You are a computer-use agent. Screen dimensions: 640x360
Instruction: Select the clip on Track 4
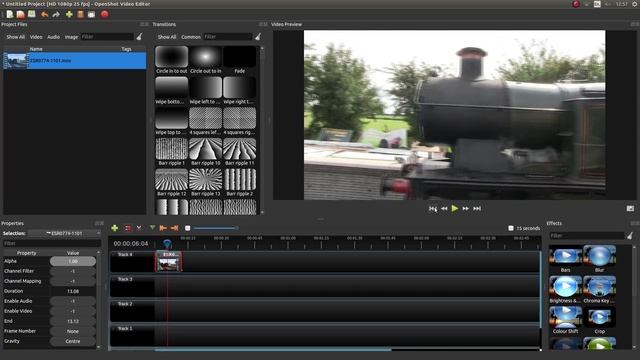click(x=169, y=261)
